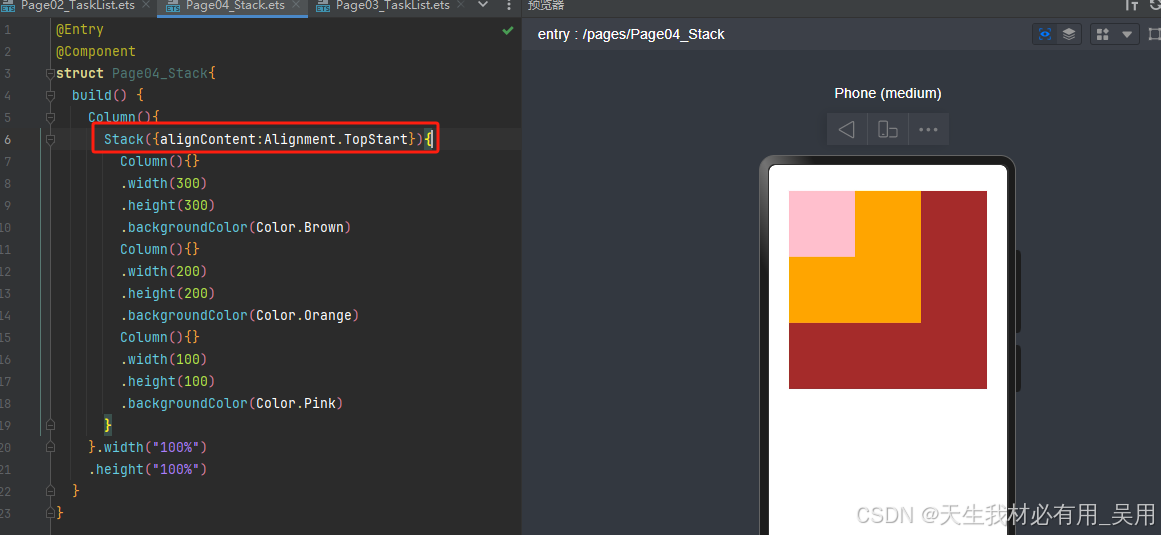Screen dimensions: 1161x535
Task: Select the Page04_Stack.ets editor tab
Action: point(235,5)
